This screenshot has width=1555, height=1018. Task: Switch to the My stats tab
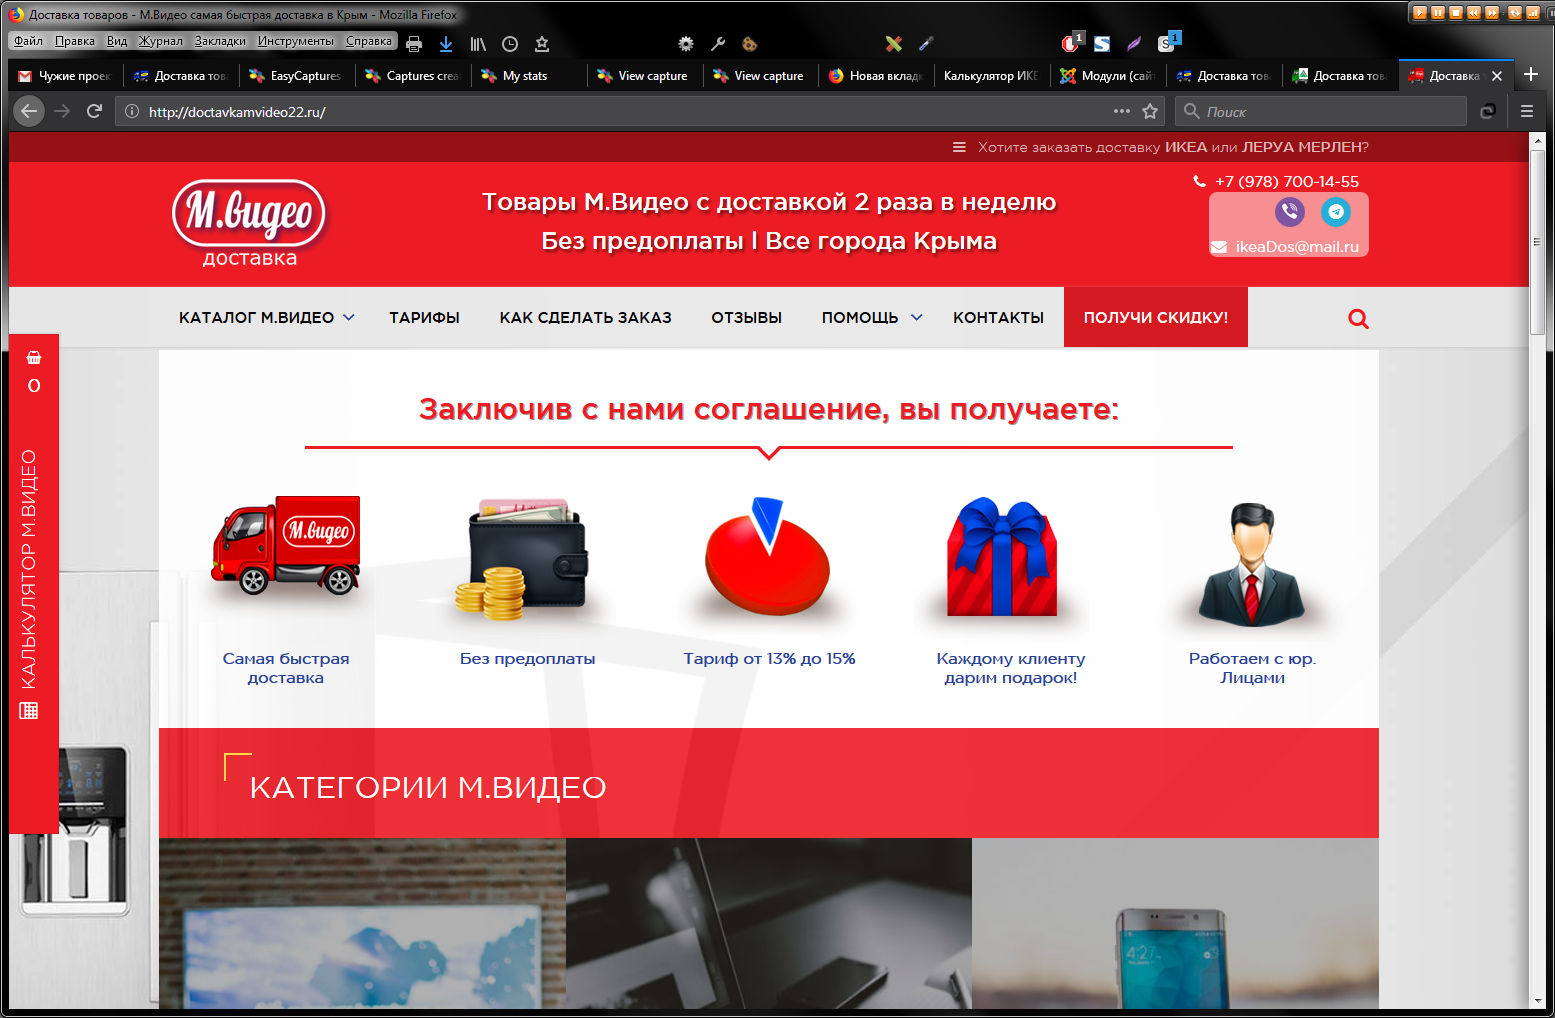coord(529,76)
